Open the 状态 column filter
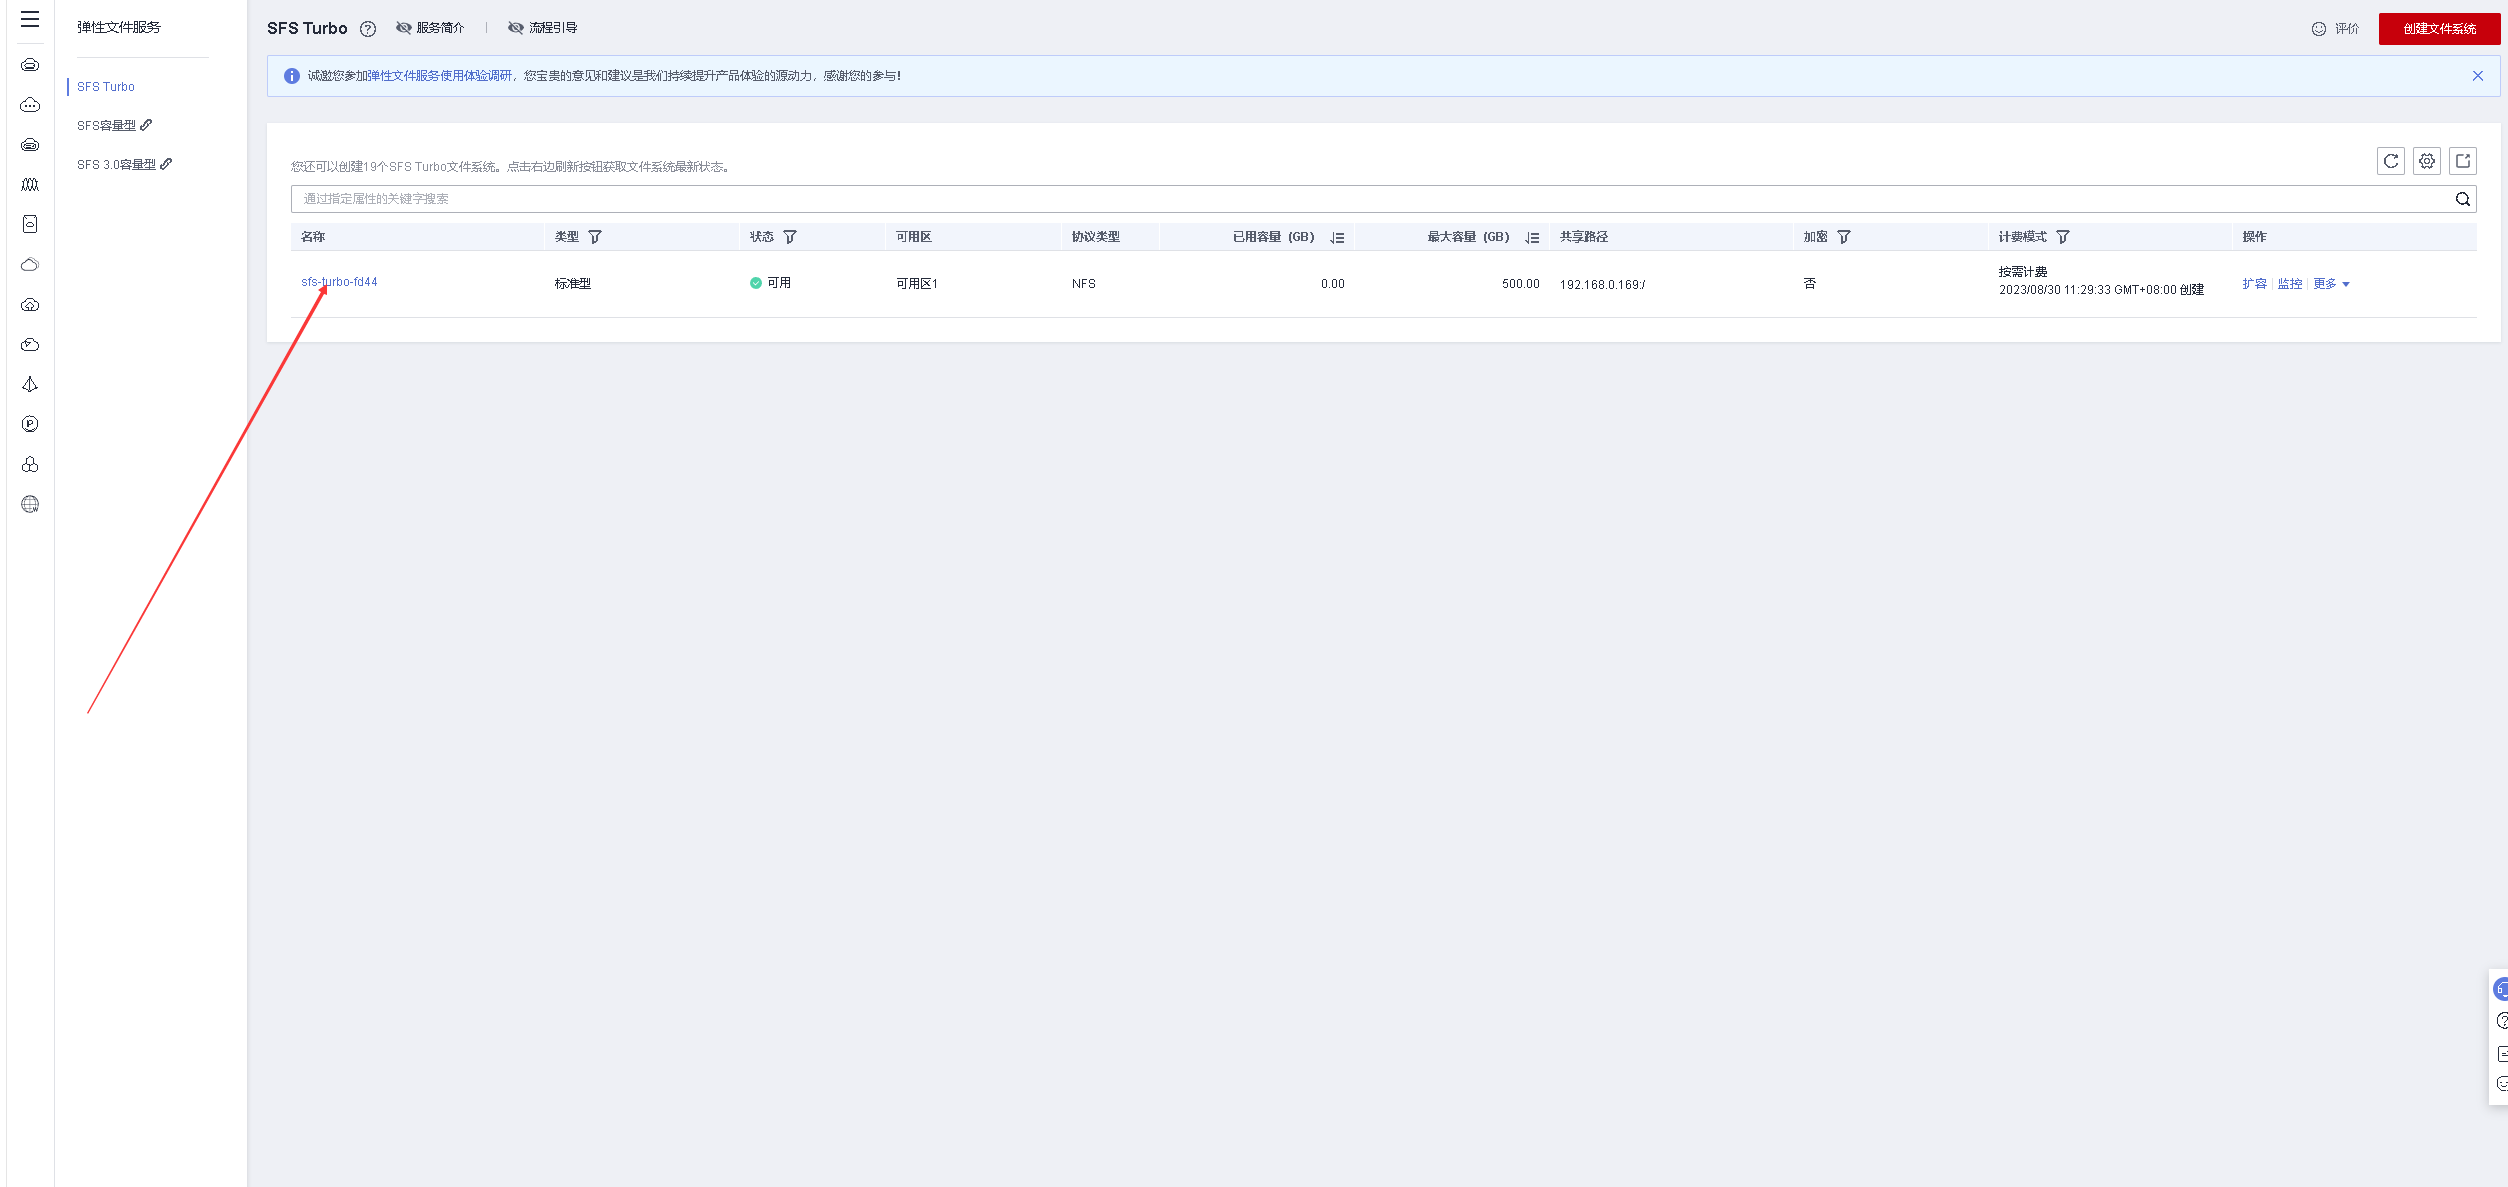This screenshot has width=2508, height=1187. (790, 237)
